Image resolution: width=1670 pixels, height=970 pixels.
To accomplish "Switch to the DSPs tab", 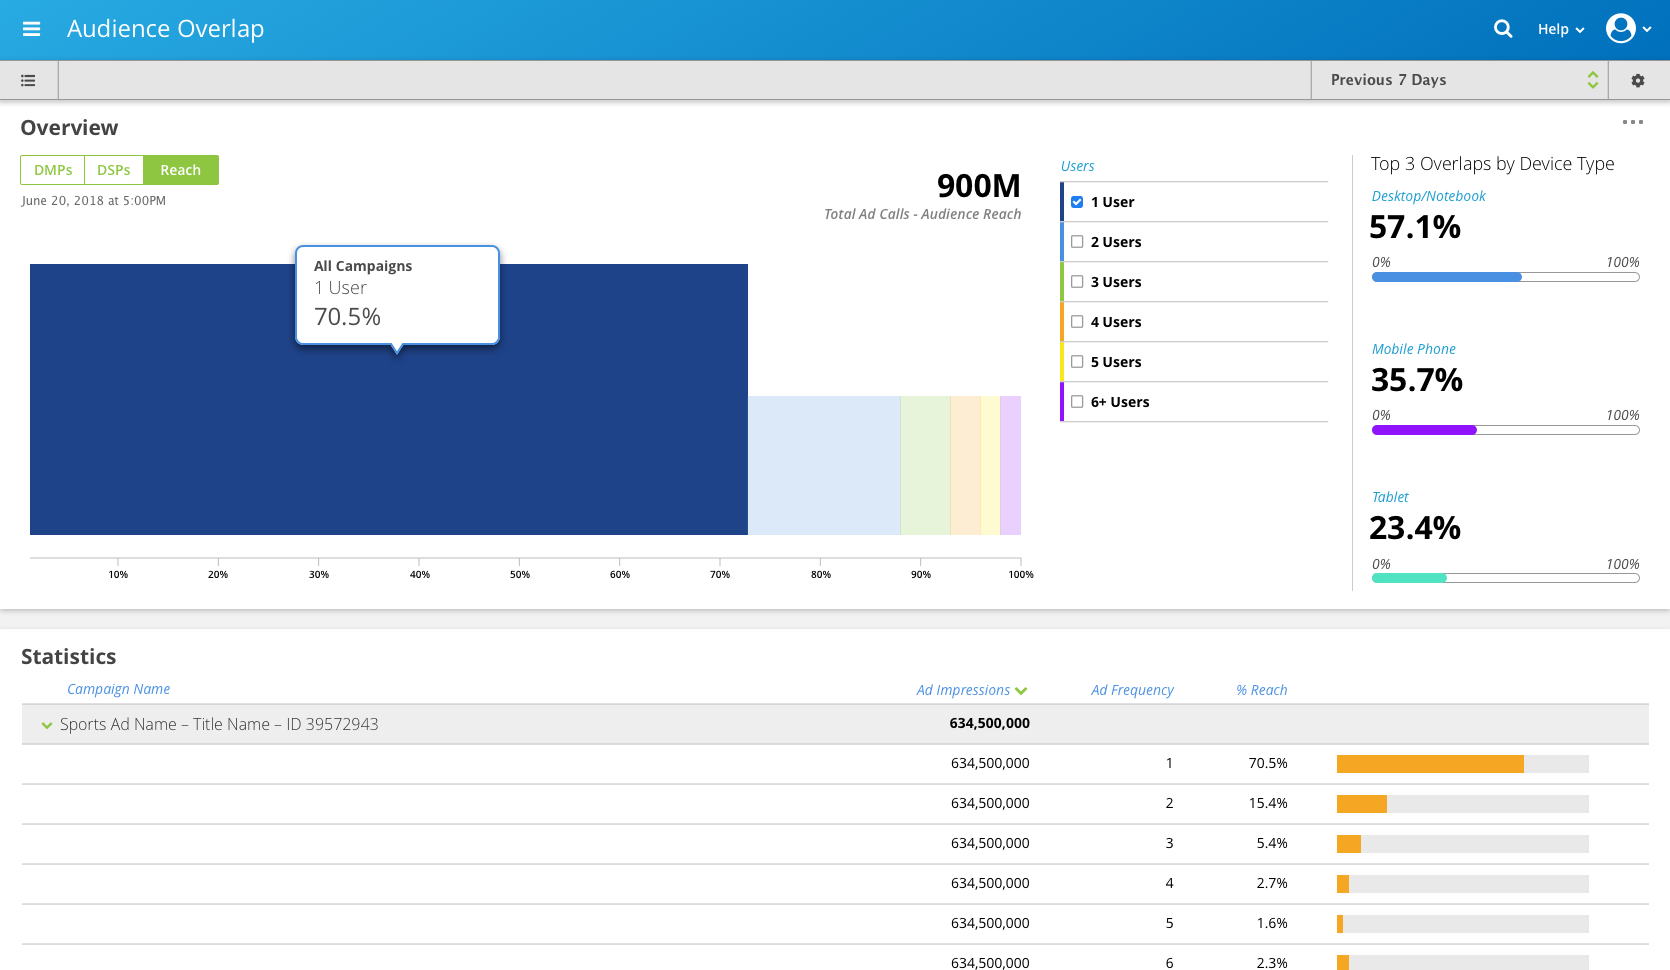I will coord(114,170).
